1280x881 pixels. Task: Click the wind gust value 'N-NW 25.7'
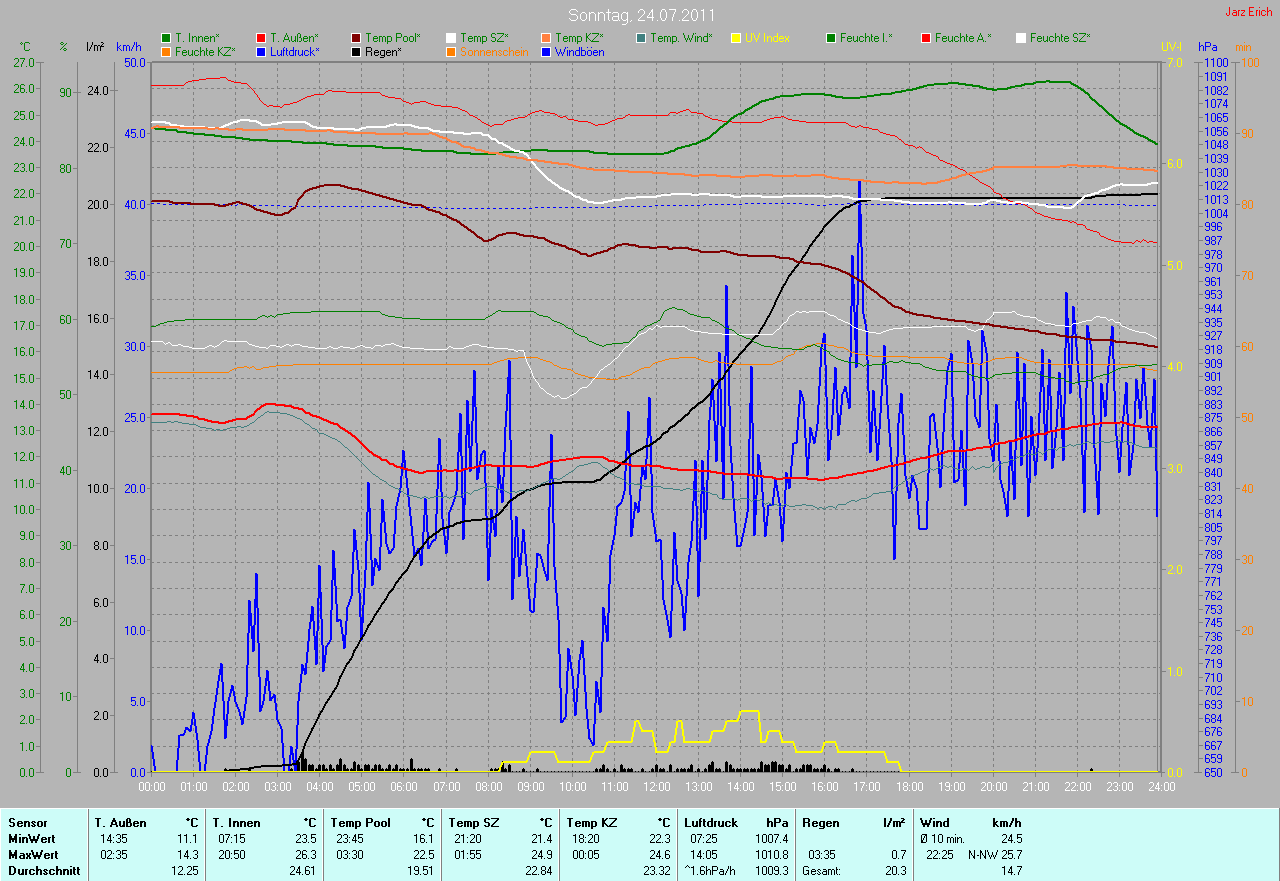coord(995,855)
